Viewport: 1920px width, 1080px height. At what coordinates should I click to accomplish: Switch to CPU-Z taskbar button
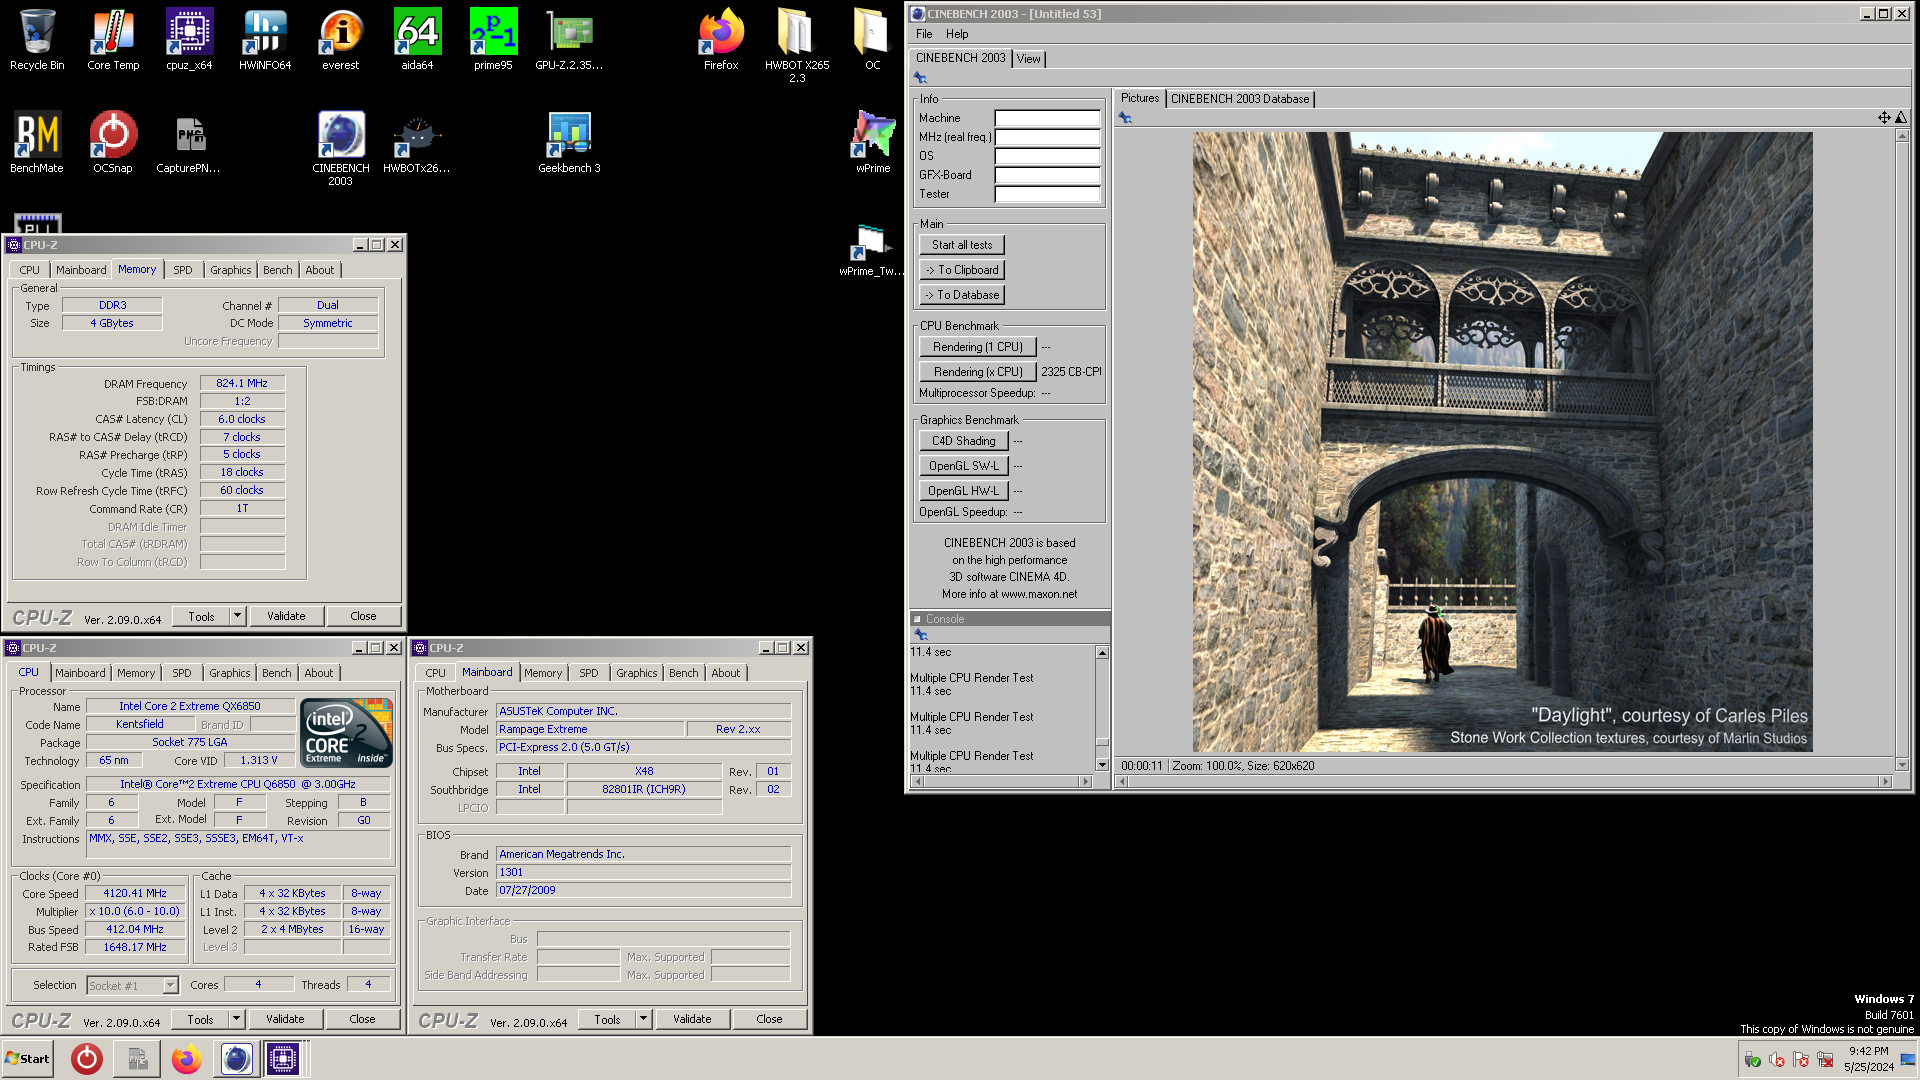click(x=283, y=1059)
